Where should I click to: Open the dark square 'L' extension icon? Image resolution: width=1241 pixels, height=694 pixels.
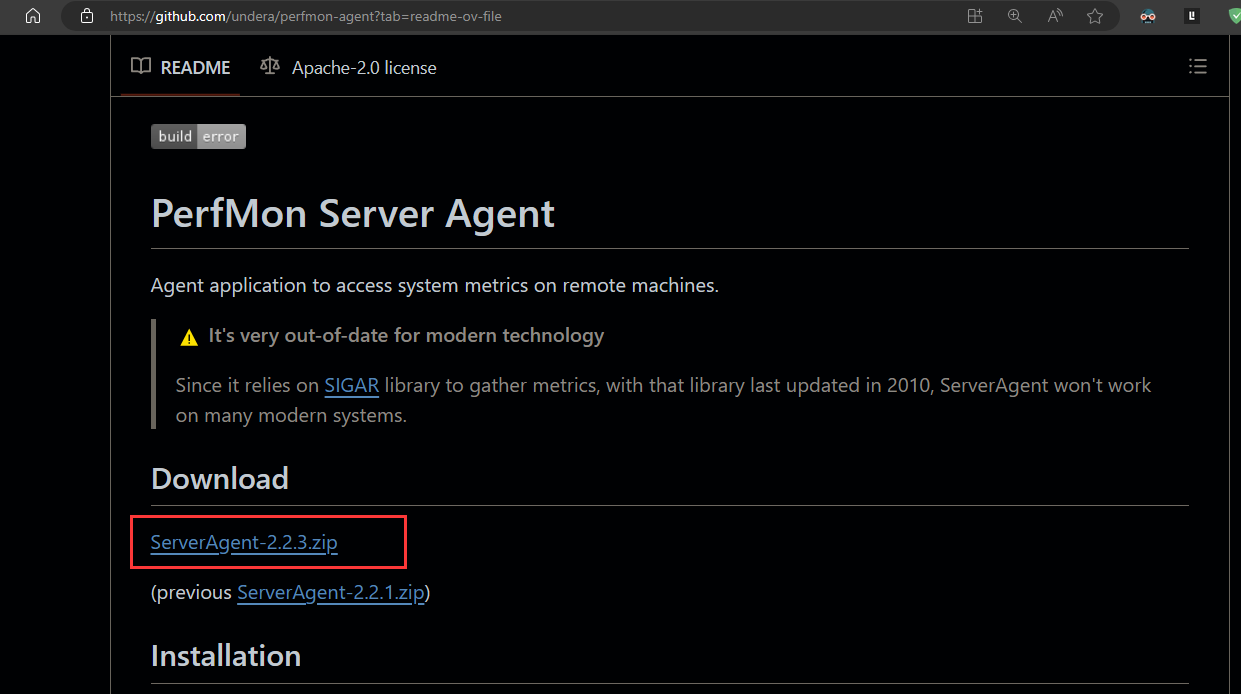click(1192, 16)
